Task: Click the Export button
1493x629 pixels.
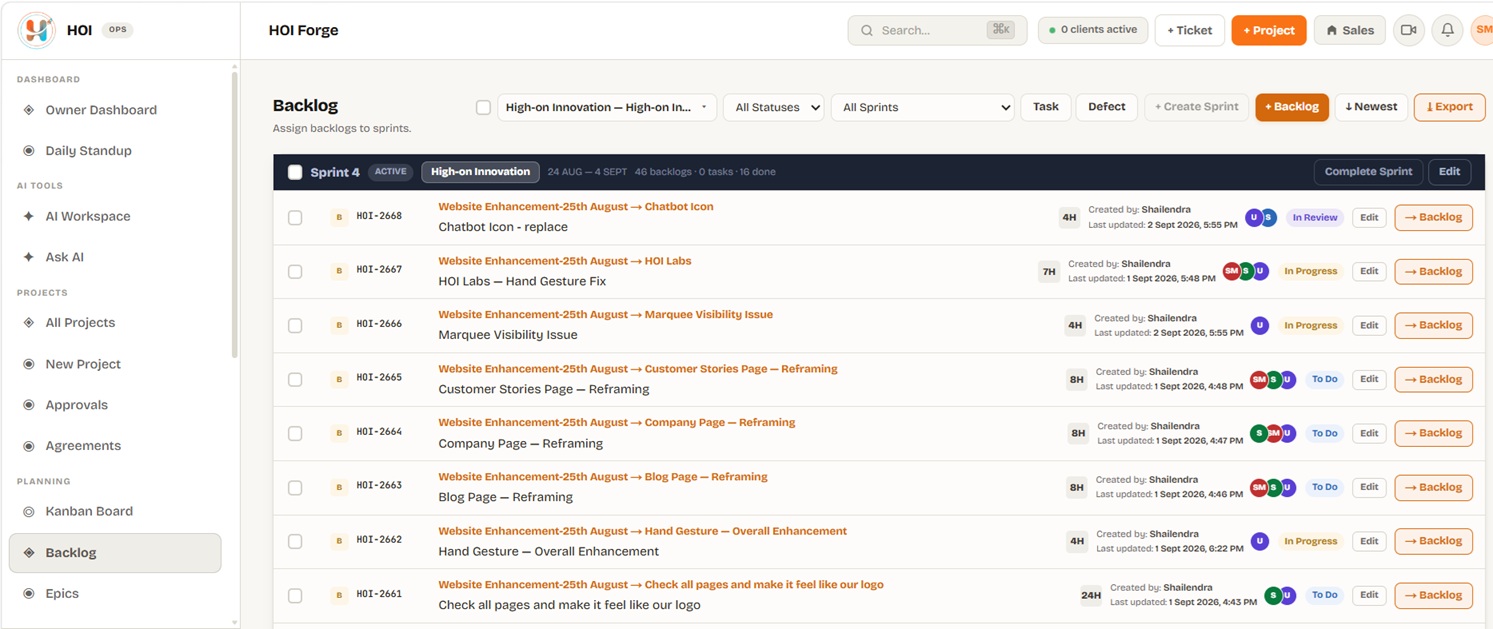Action: (1449, 107)
